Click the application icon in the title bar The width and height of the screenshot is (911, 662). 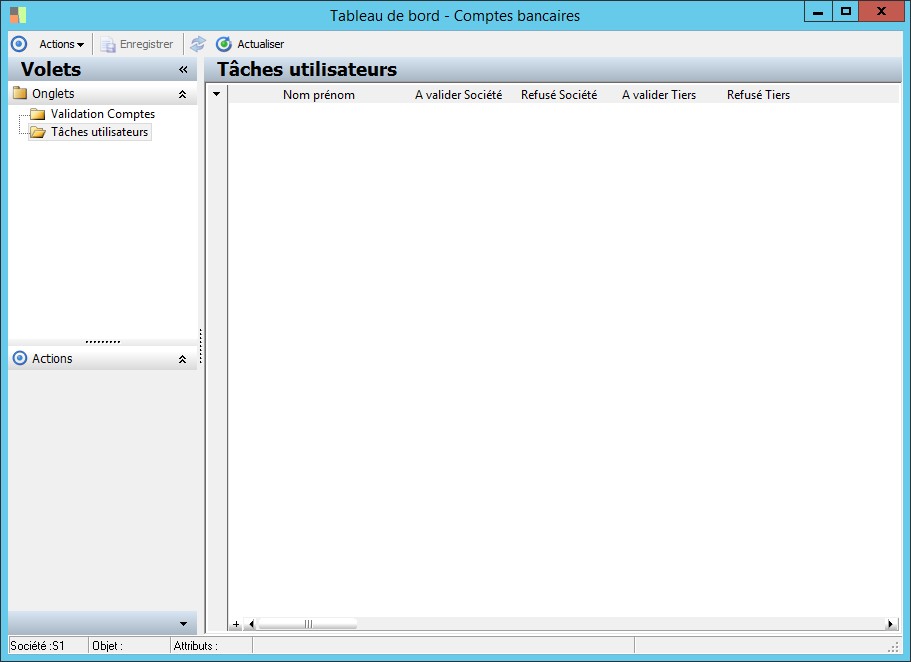coord(18,15)
